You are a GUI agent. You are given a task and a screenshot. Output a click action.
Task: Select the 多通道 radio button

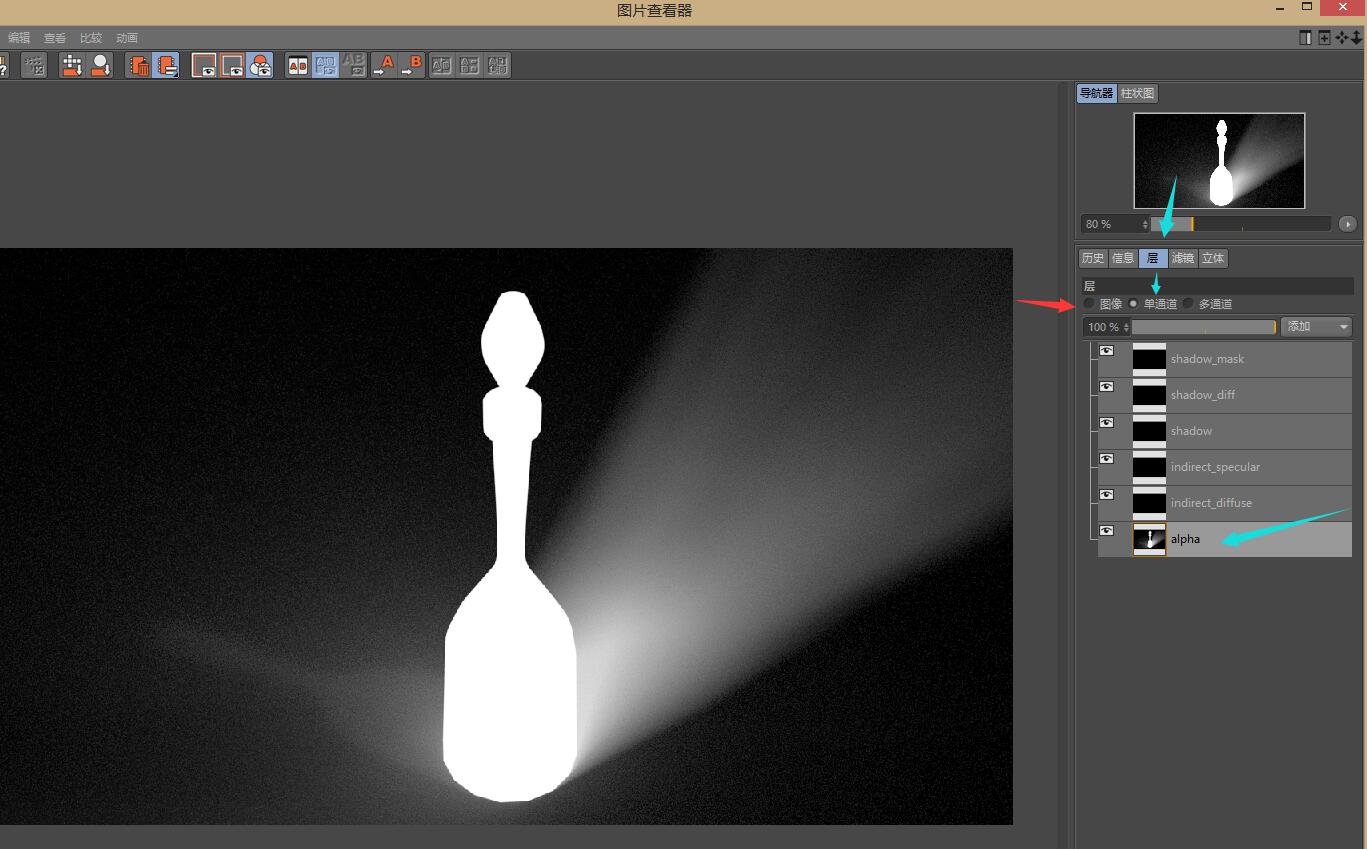coord(1188,303)
